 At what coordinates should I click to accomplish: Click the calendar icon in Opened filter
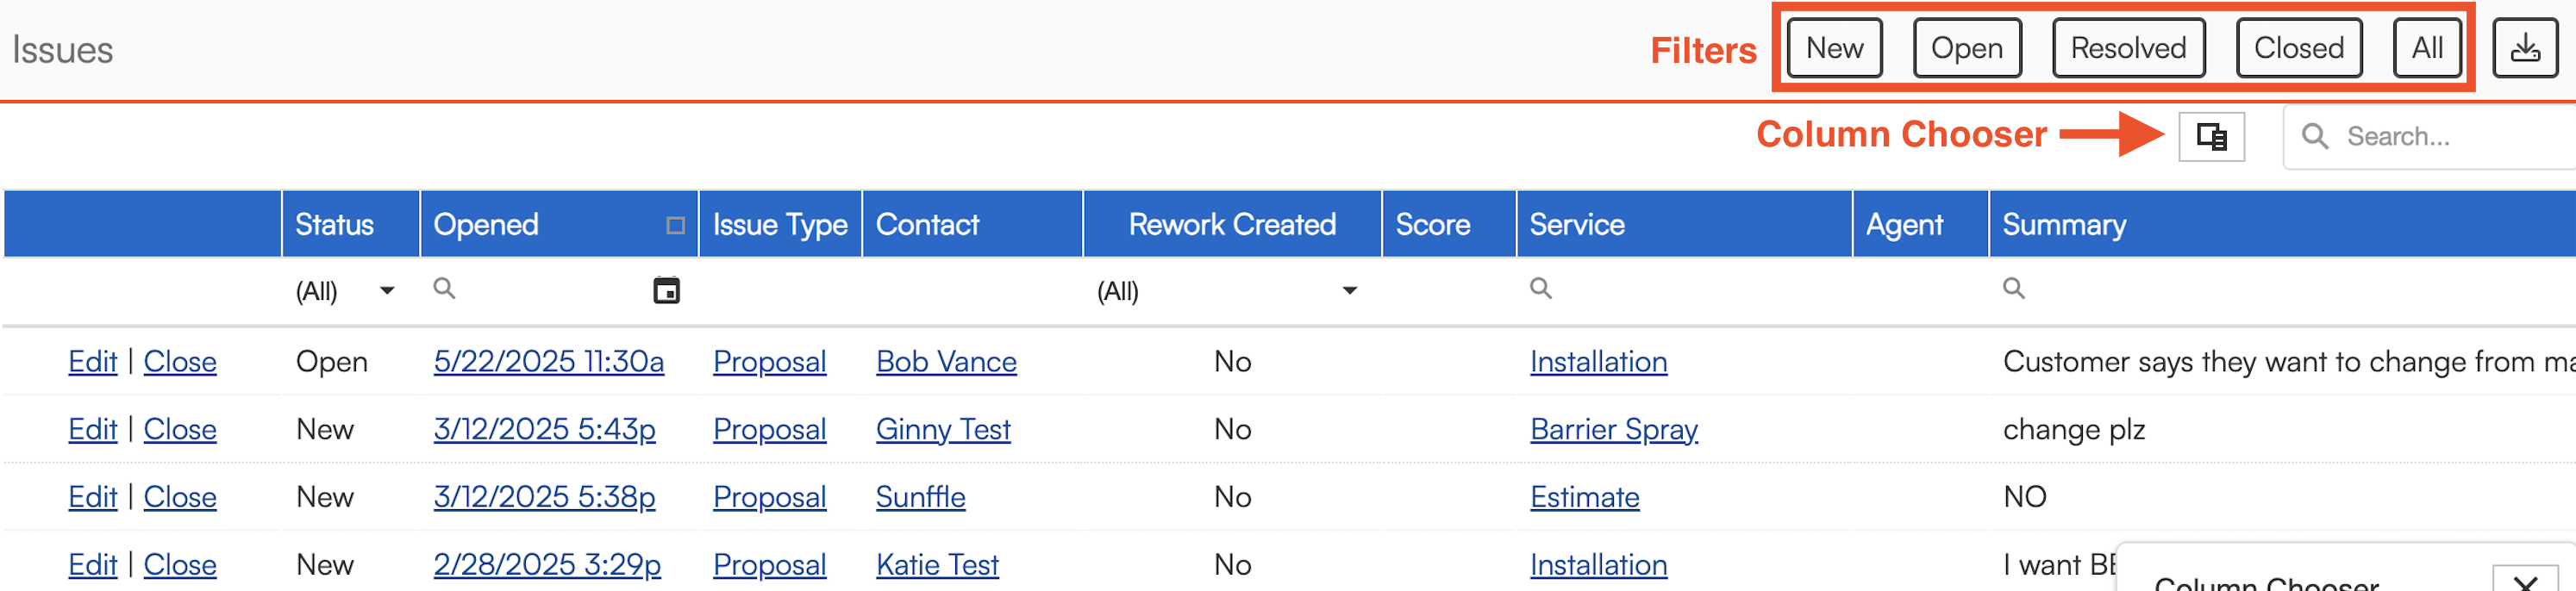tap(666, 290)
